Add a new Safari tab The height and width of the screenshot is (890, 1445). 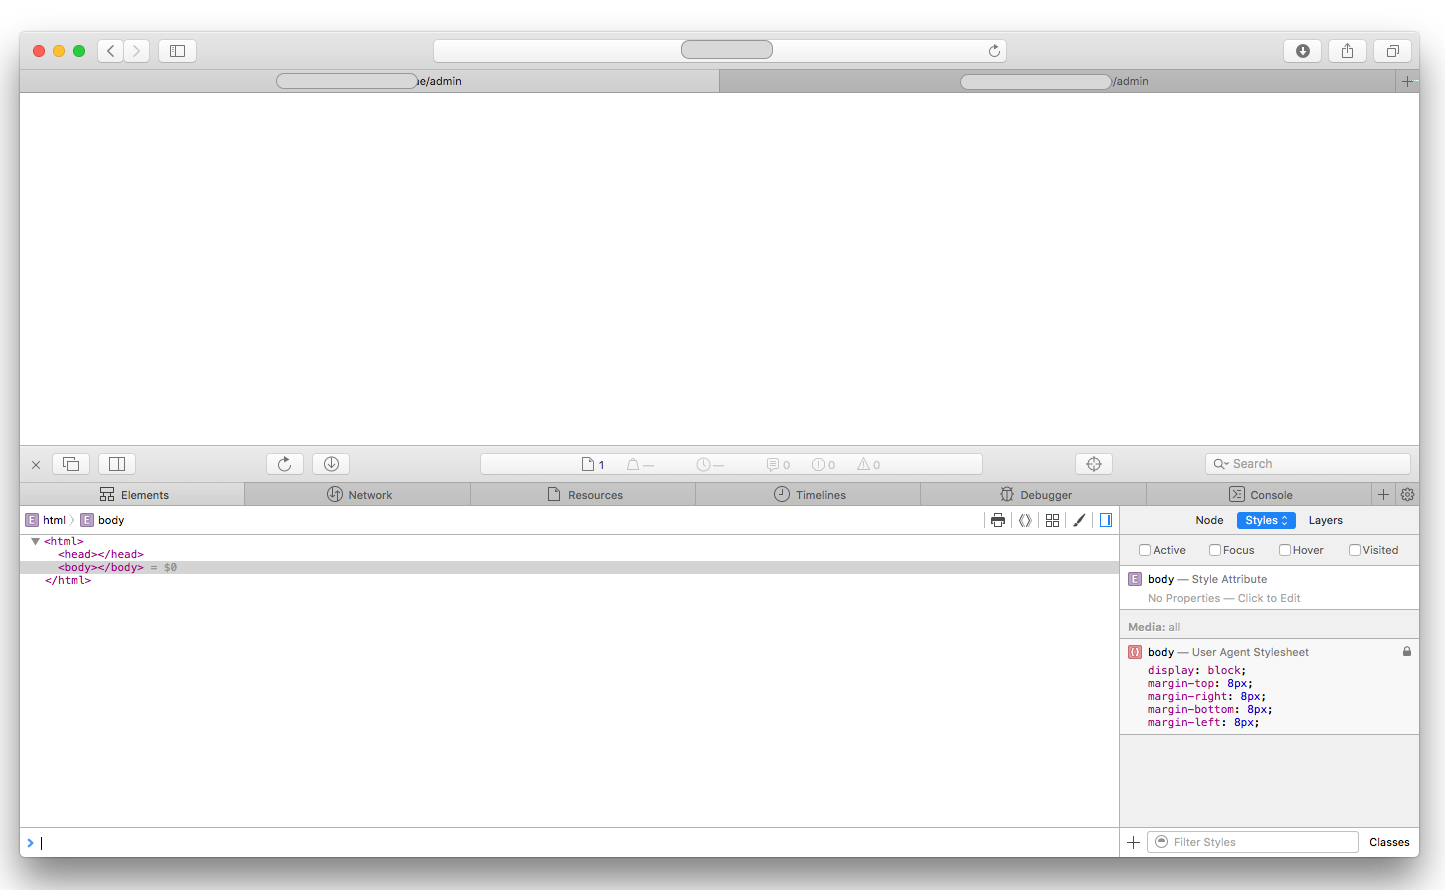click(1407, 81)
